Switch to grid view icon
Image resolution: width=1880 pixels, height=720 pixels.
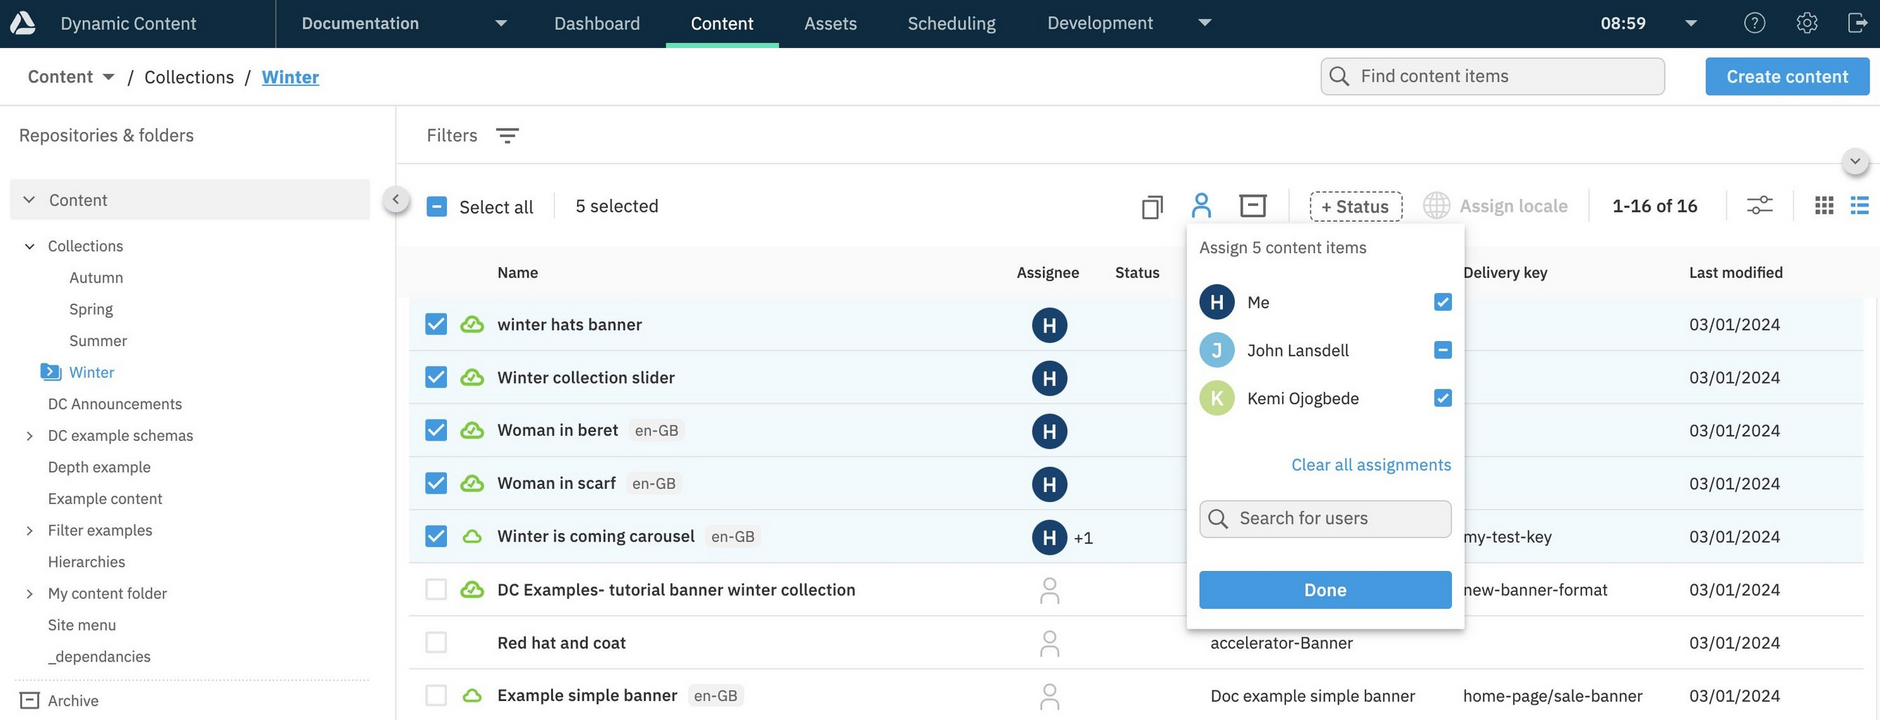(1824, 205)
